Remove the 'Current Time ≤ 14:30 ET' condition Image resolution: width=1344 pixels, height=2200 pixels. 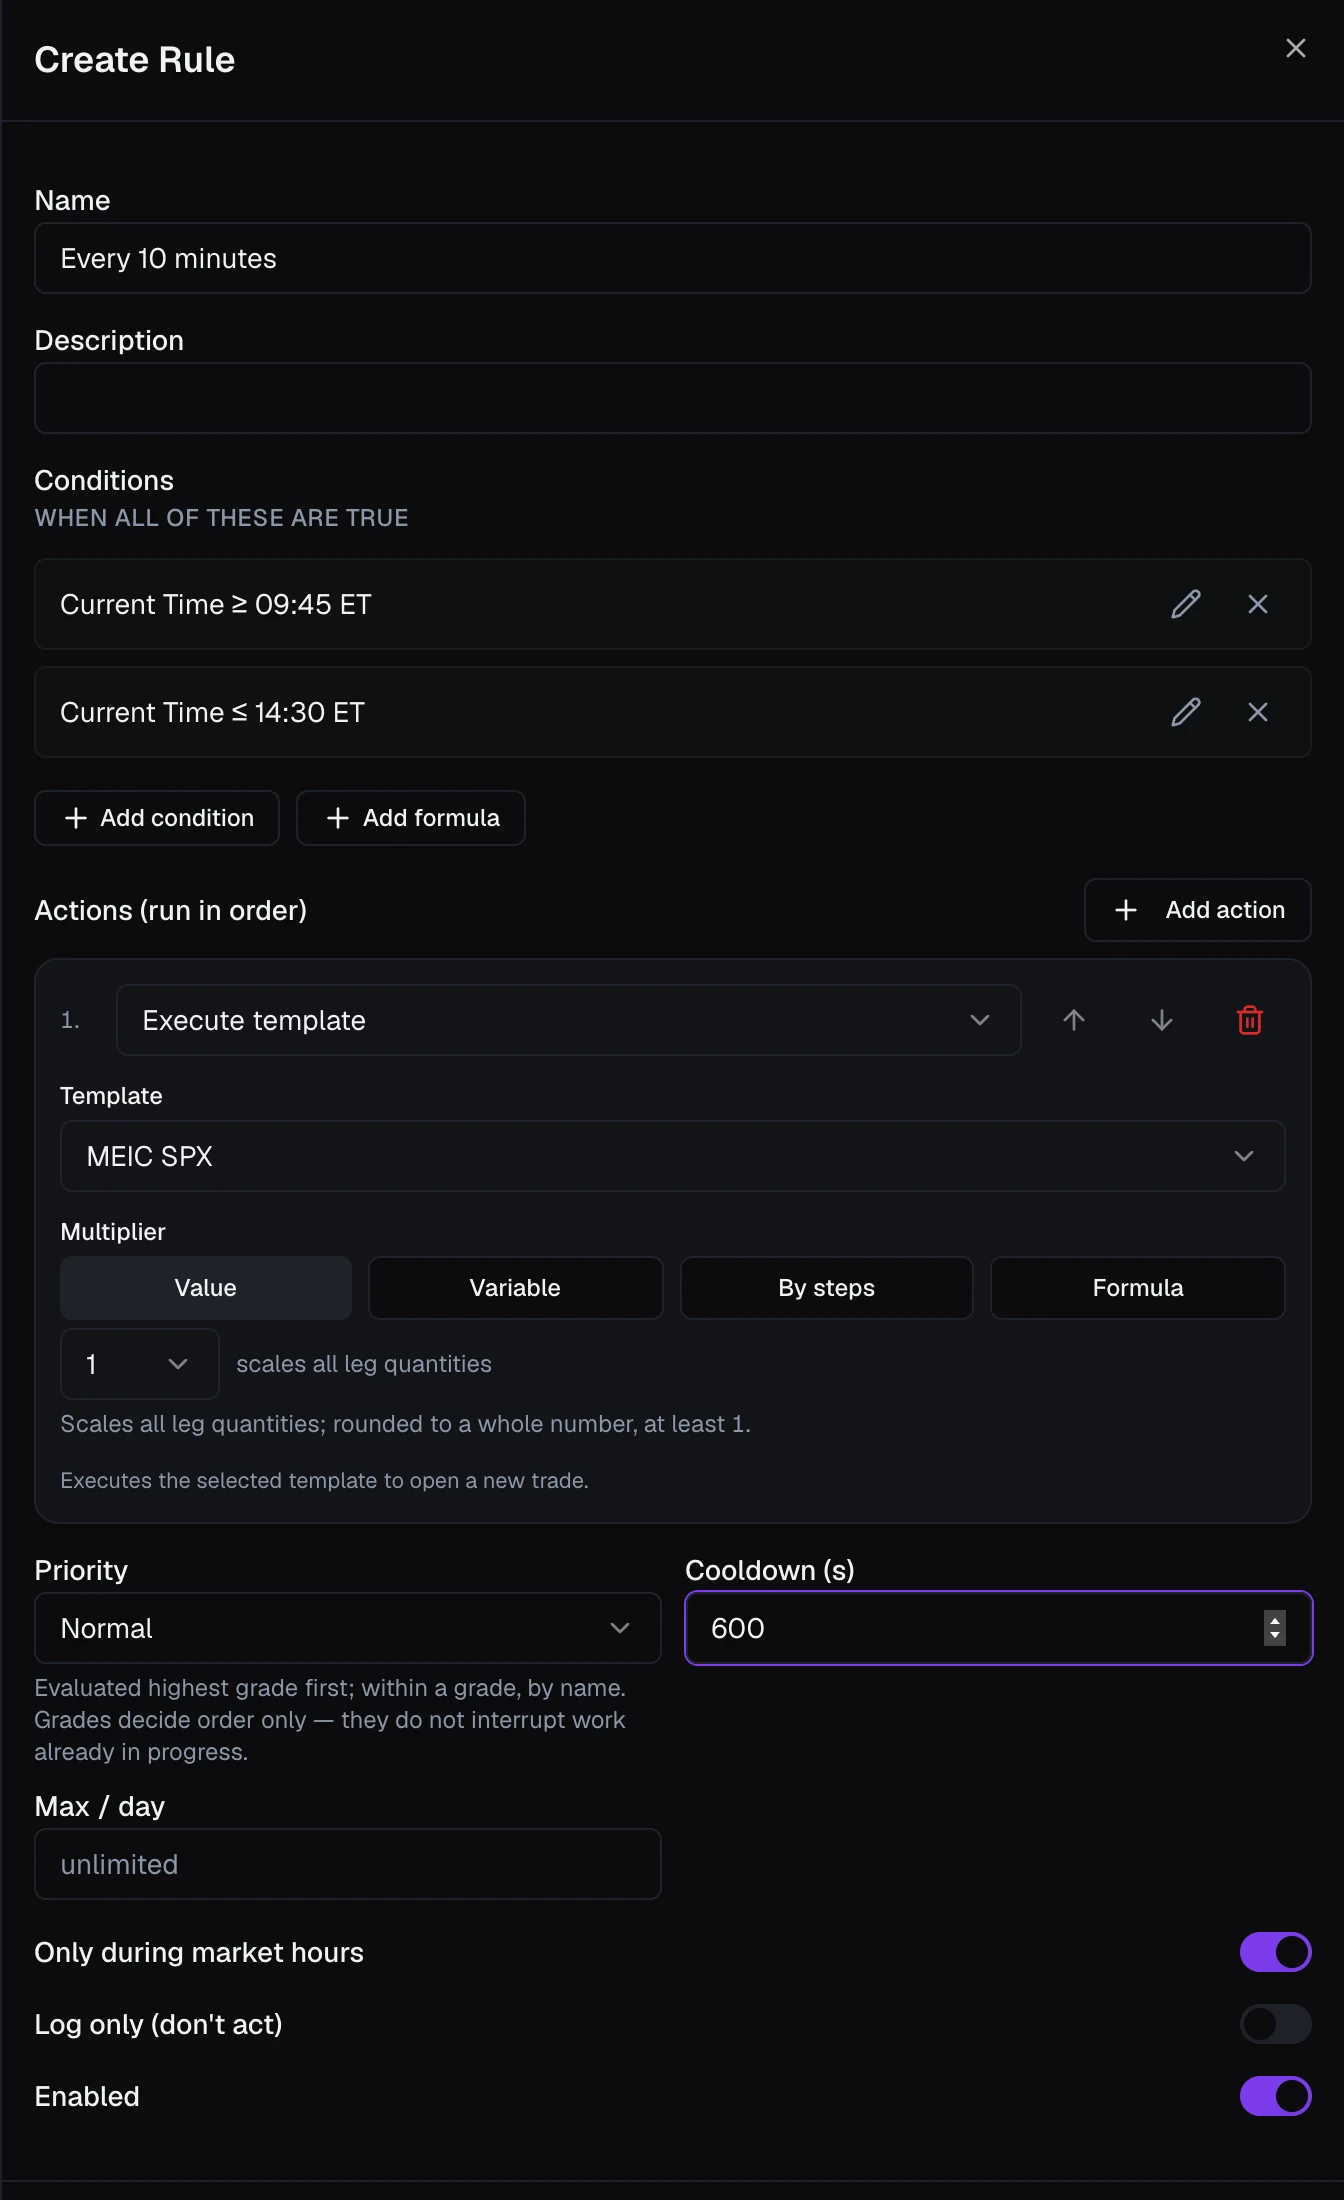tap(1258, 712)
